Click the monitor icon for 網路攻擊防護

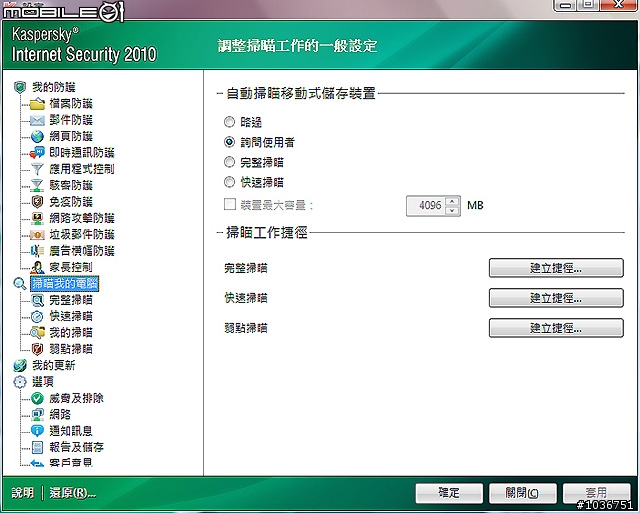coord(37,218)
